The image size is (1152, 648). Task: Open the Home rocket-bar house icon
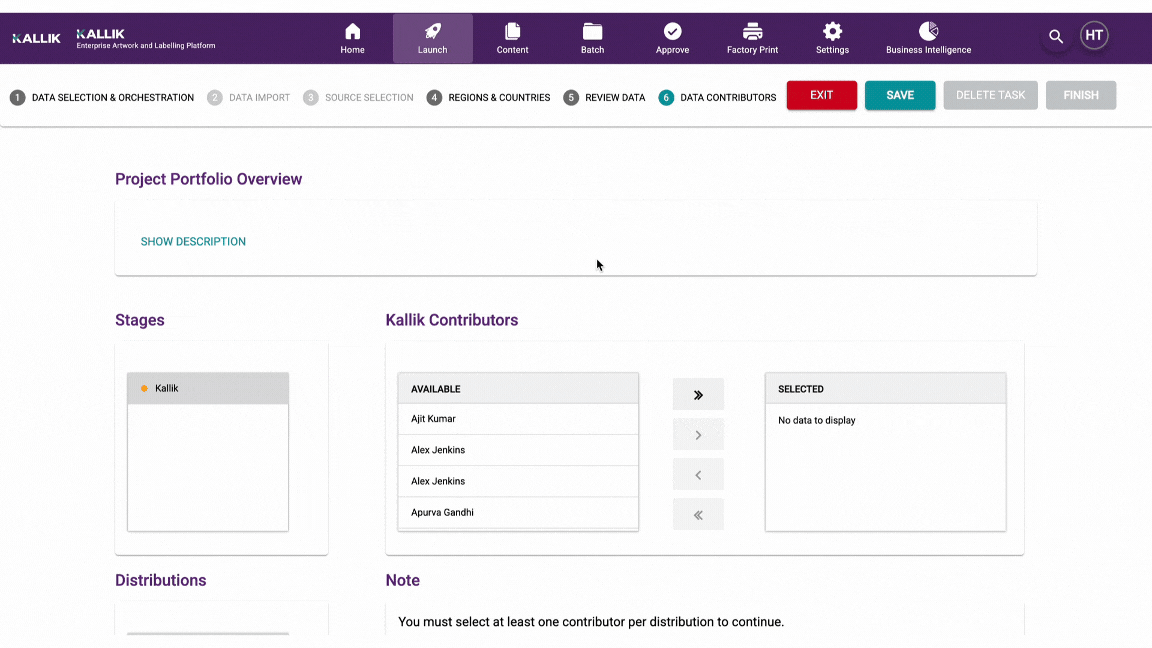(x=352, y=32)
